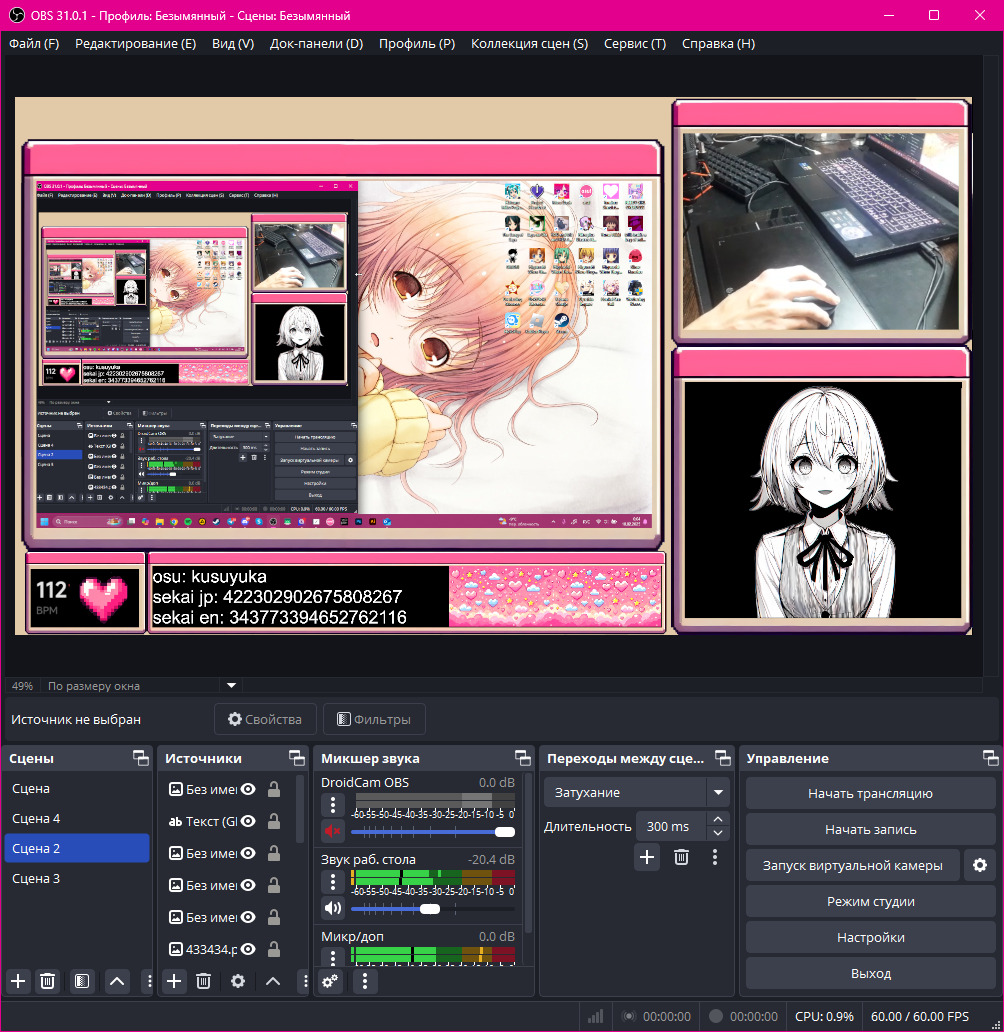Adjust the DroidCam OBS volume slider

(433, 832)
